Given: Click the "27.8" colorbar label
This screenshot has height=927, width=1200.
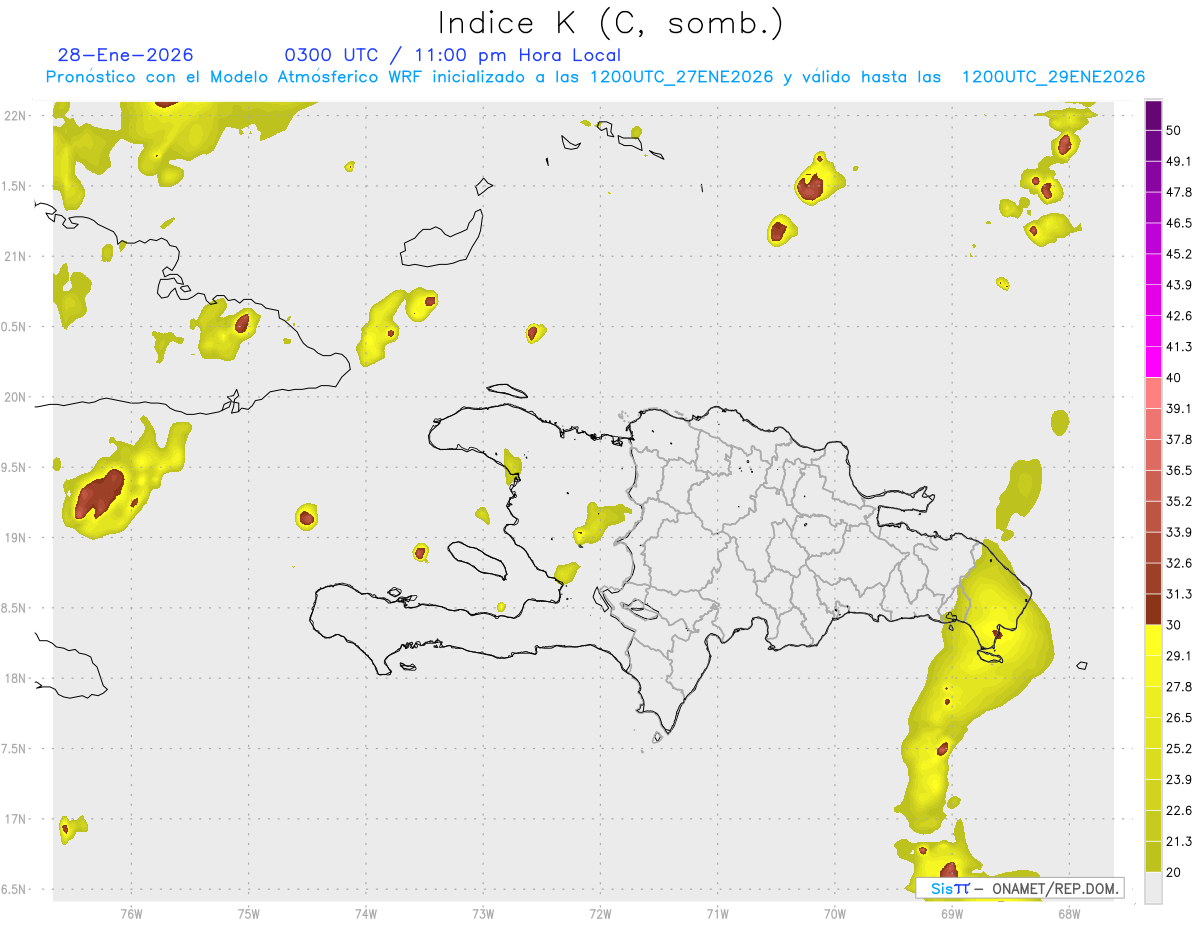Looking at the screenshot, I should point(1179,687).
